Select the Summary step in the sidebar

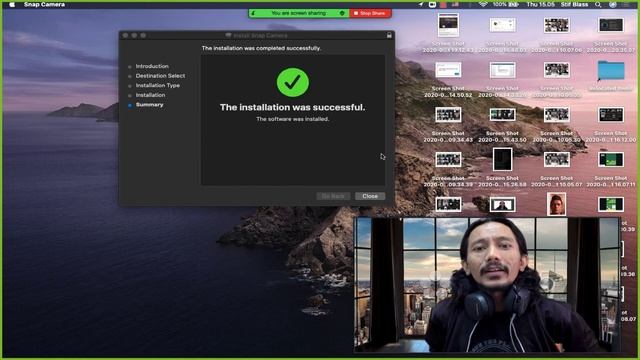[x=149, y=104]
